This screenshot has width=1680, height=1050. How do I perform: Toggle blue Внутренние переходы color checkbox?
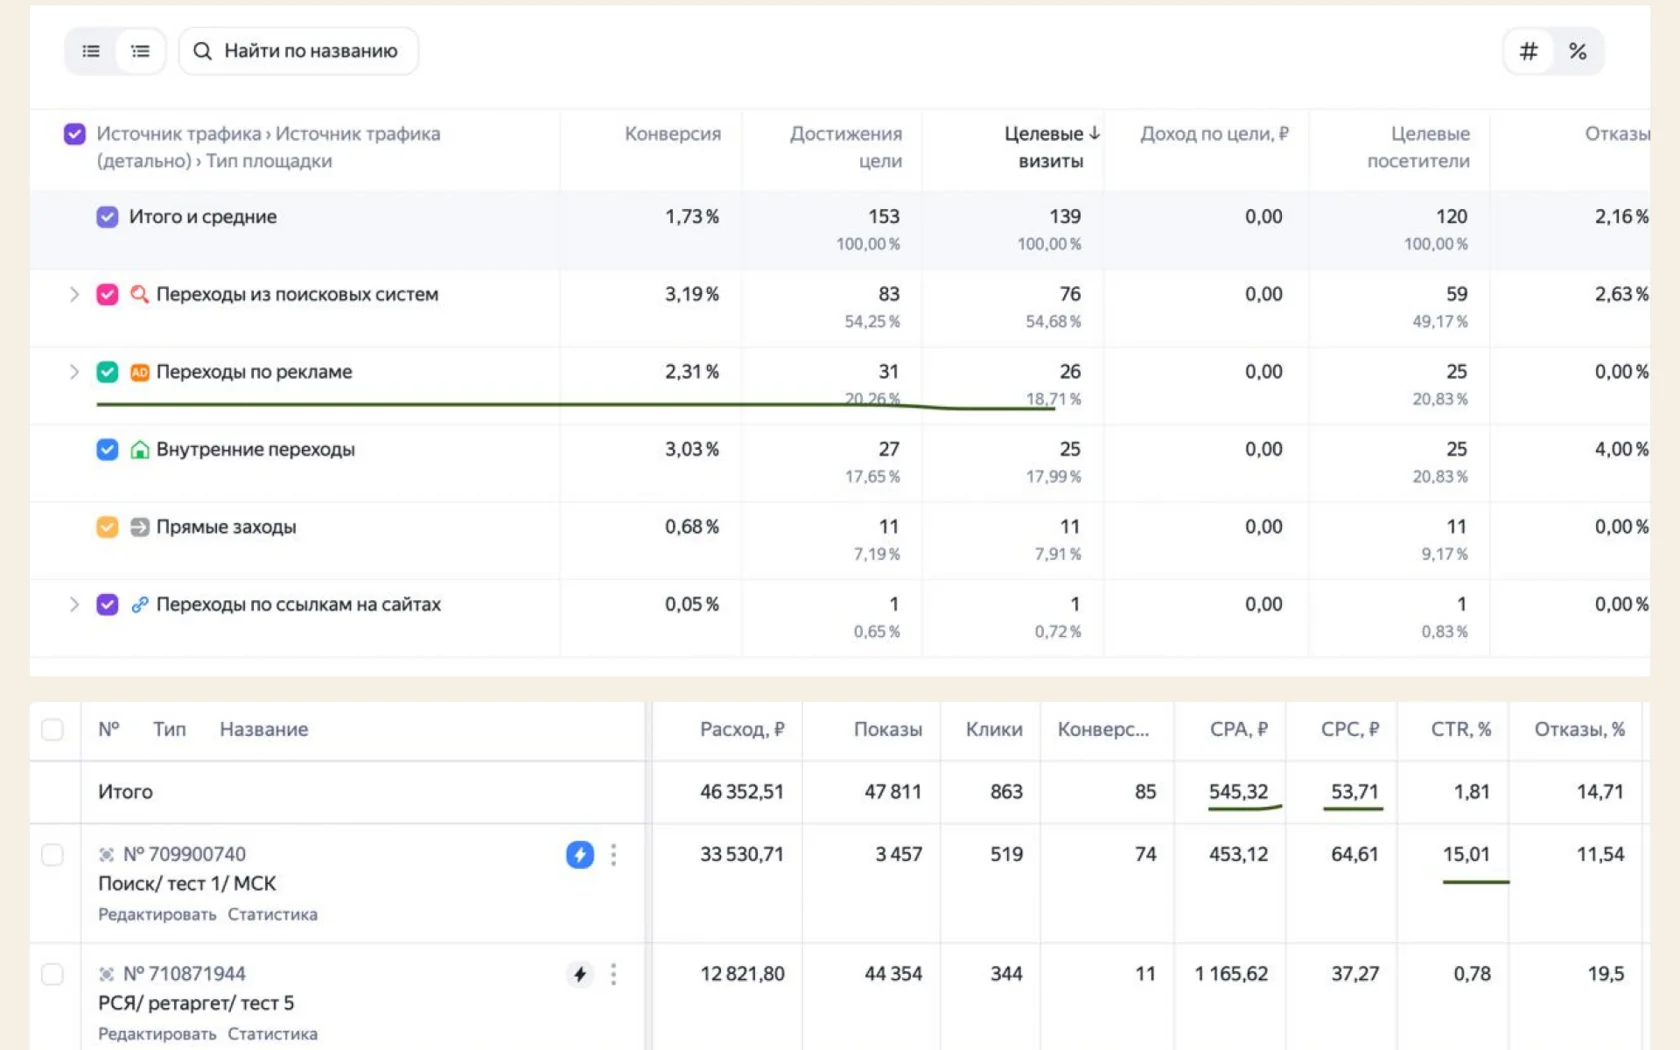tap(107, 449)
